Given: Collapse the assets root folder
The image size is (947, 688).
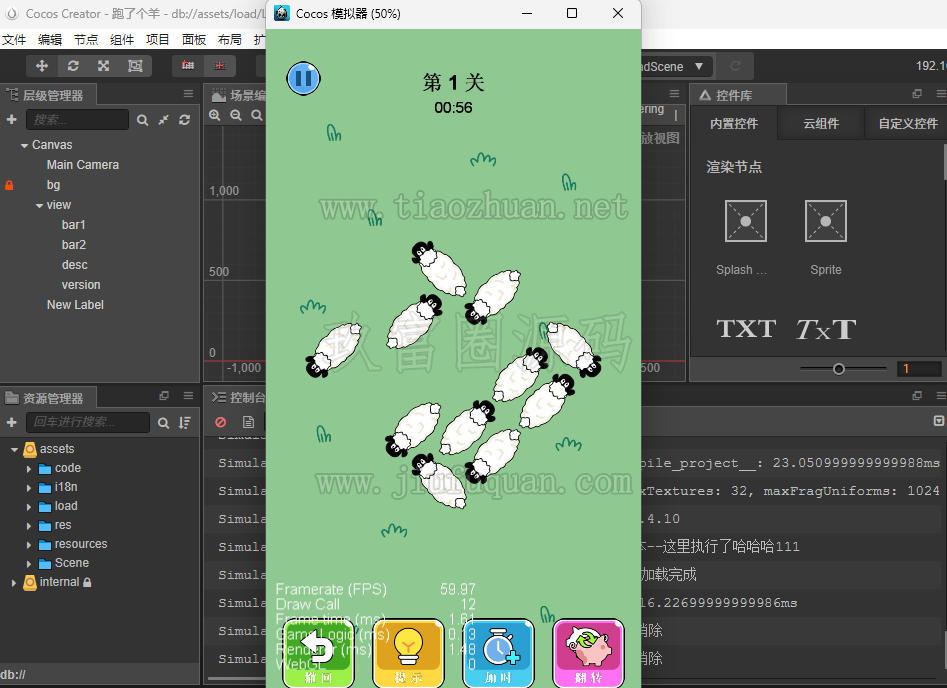Looking at the screenshot, I should [x=14, y=450].
